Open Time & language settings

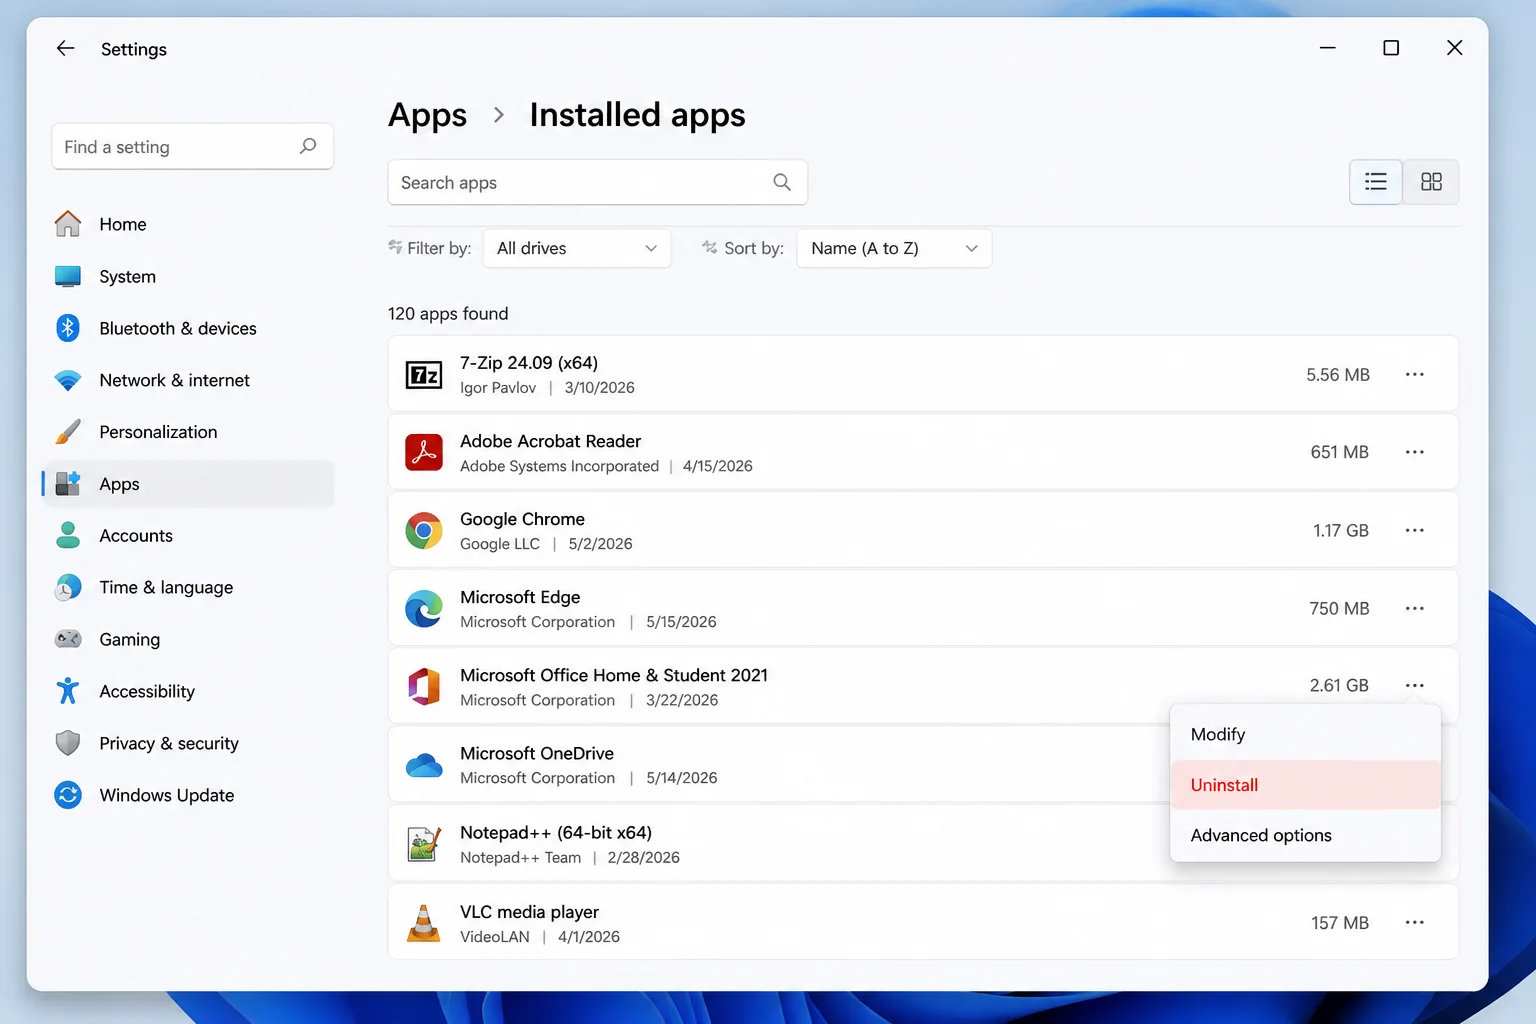[188, 588]
